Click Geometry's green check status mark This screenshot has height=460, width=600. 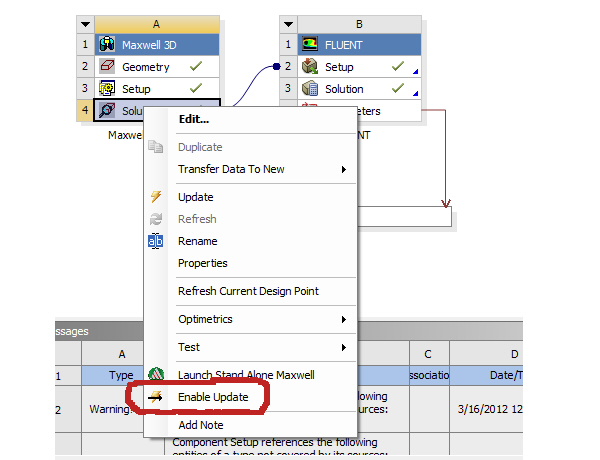[x=196, y=66]
